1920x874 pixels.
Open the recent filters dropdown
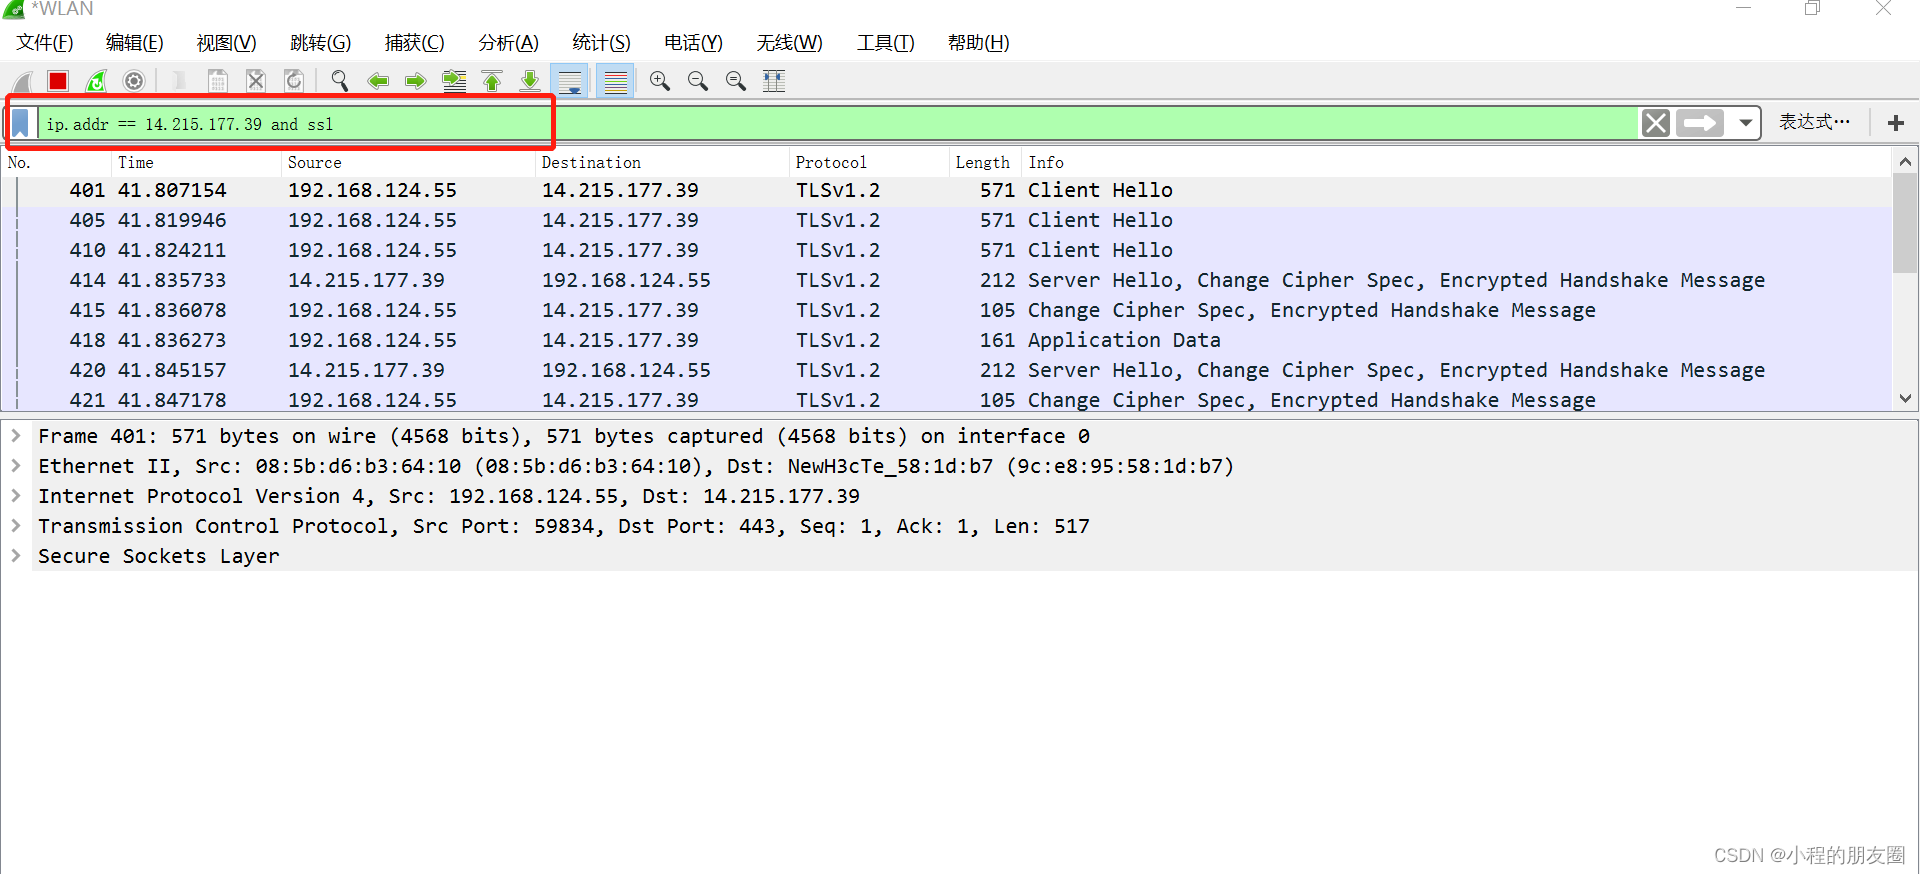pyautogui.click(x=1745, y=123)
